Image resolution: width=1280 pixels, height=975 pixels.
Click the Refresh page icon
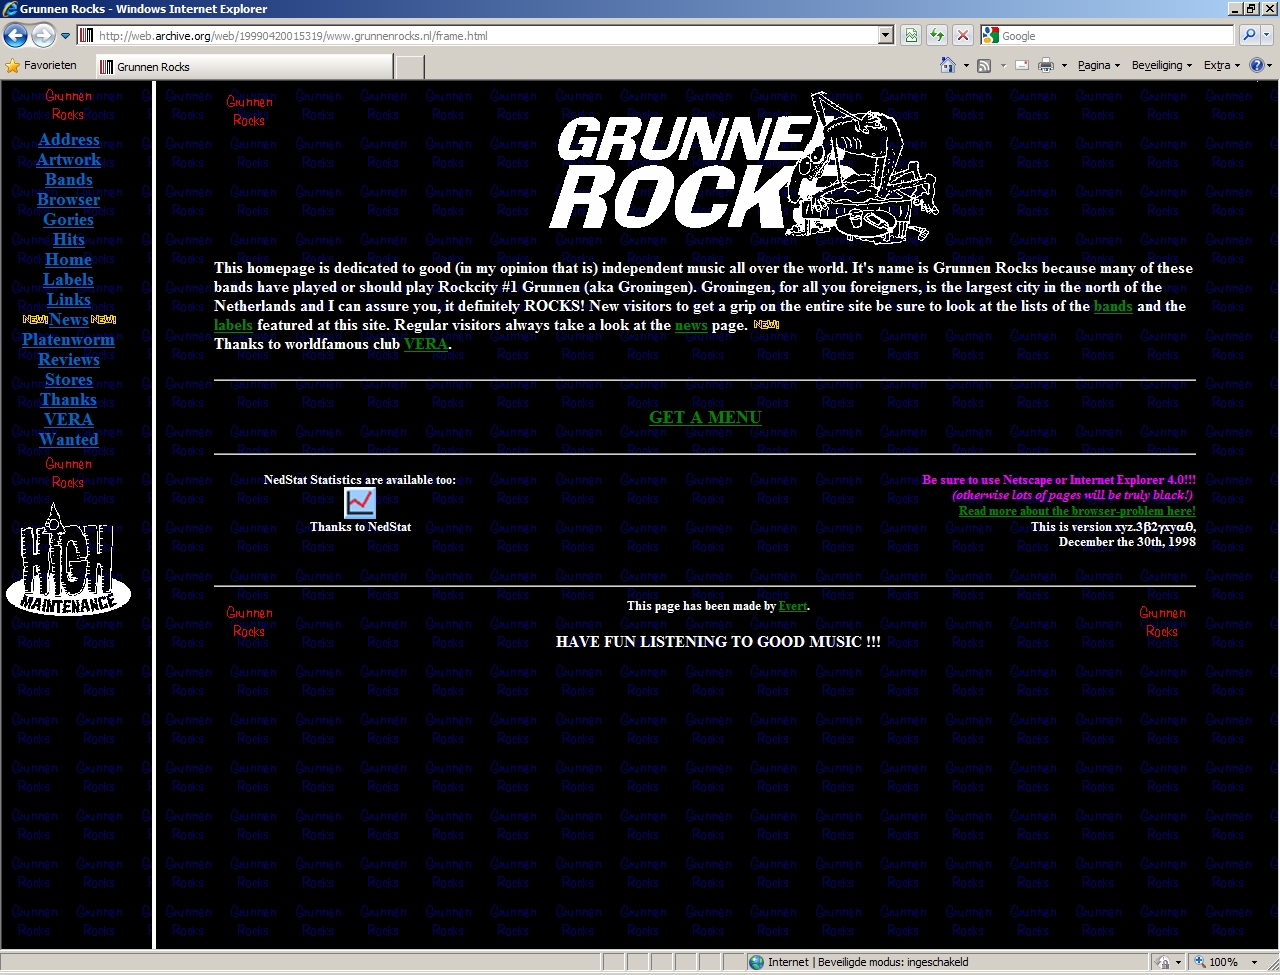point(937,36)
